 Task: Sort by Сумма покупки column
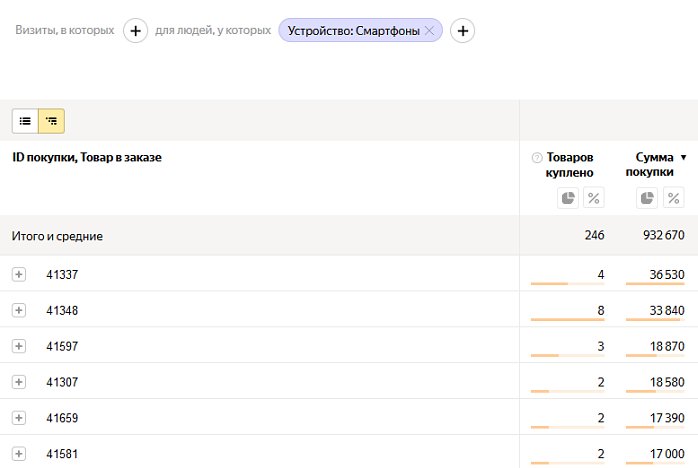655,164
